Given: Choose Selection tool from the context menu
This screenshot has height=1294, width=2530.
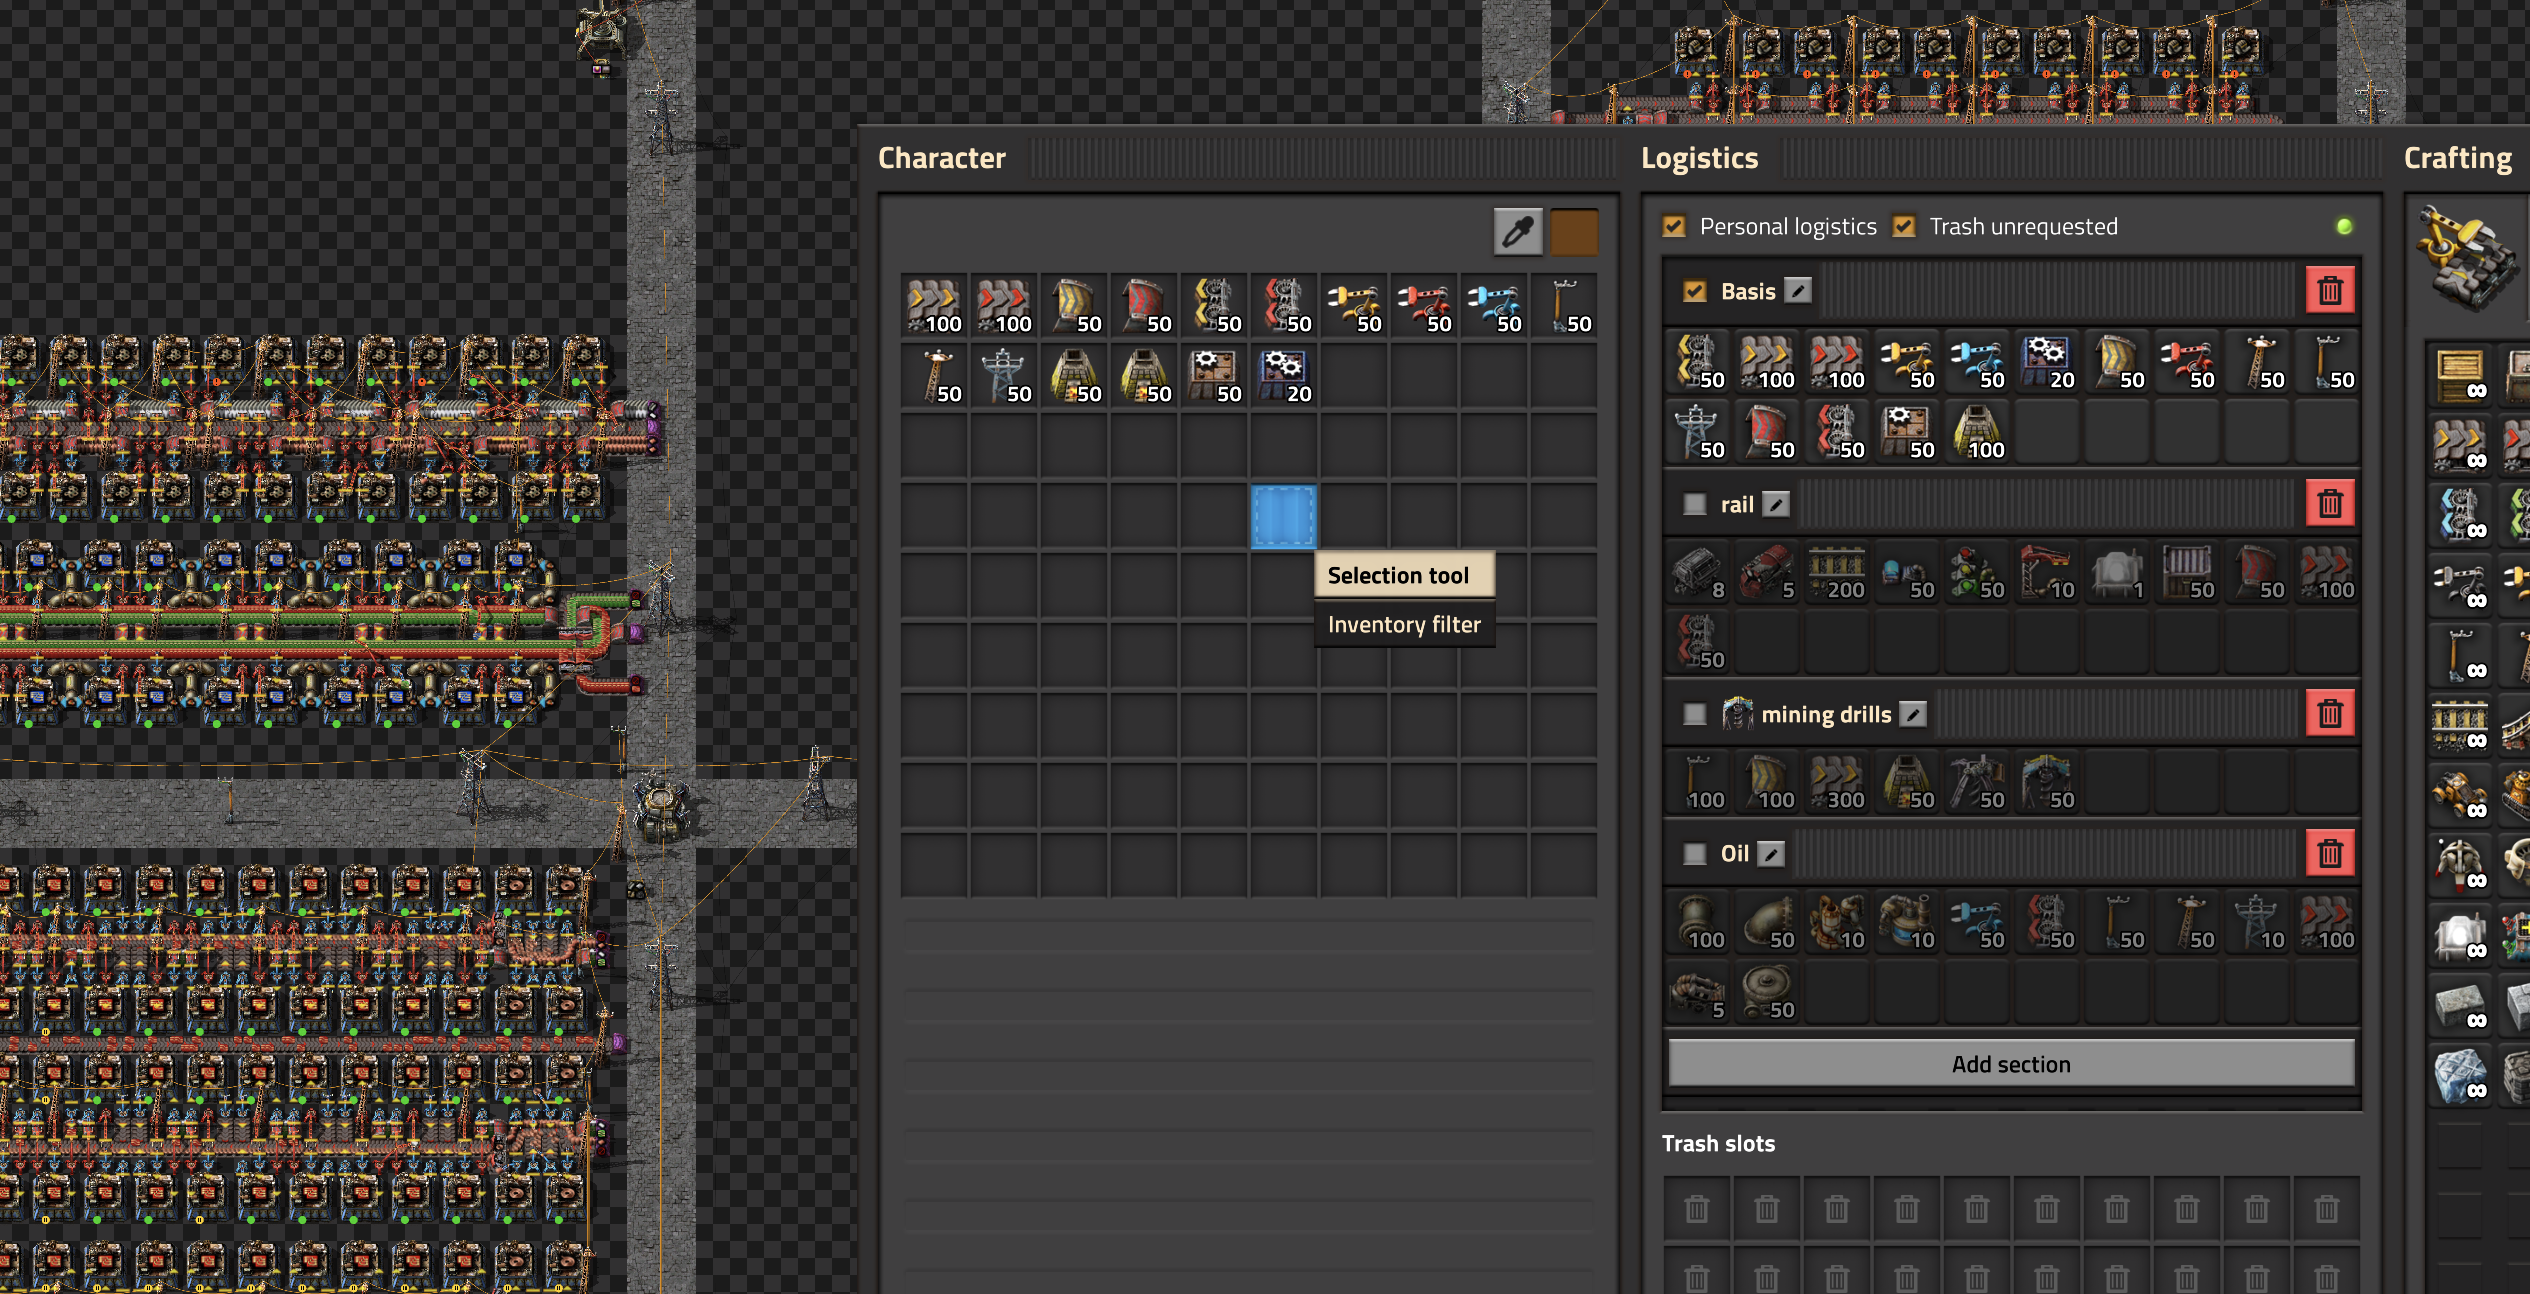Looking at the screenshot, I should pyautogui.click(x=1404, y=575).
